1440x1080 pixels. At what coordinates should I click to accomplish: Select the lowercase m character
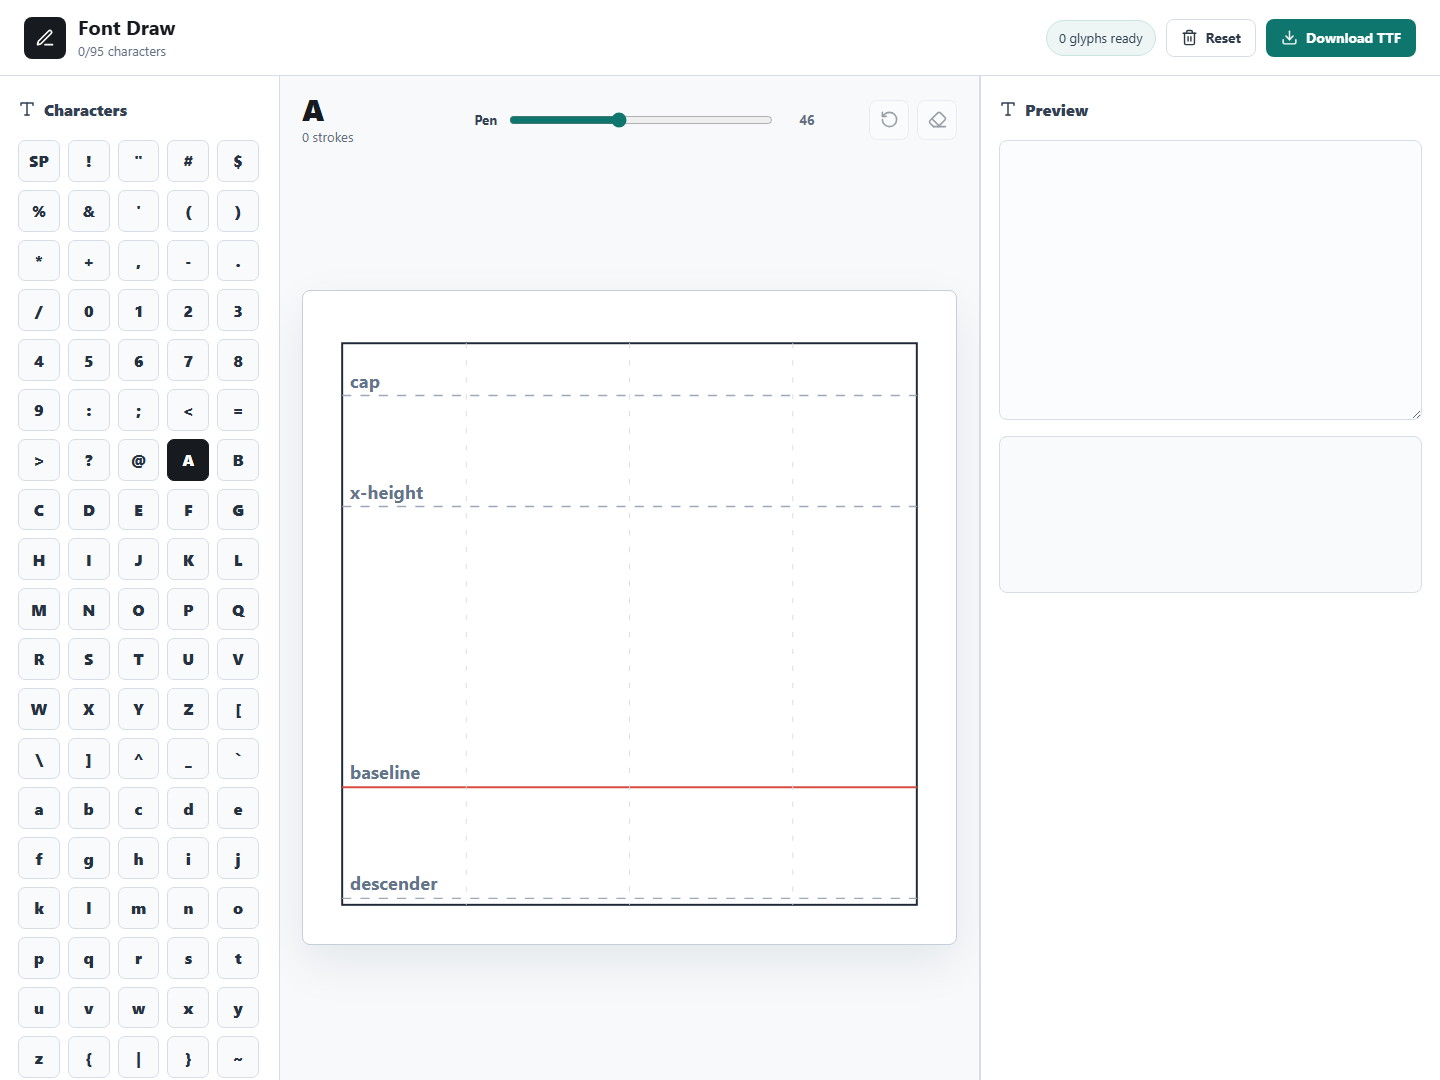(138, 908)
